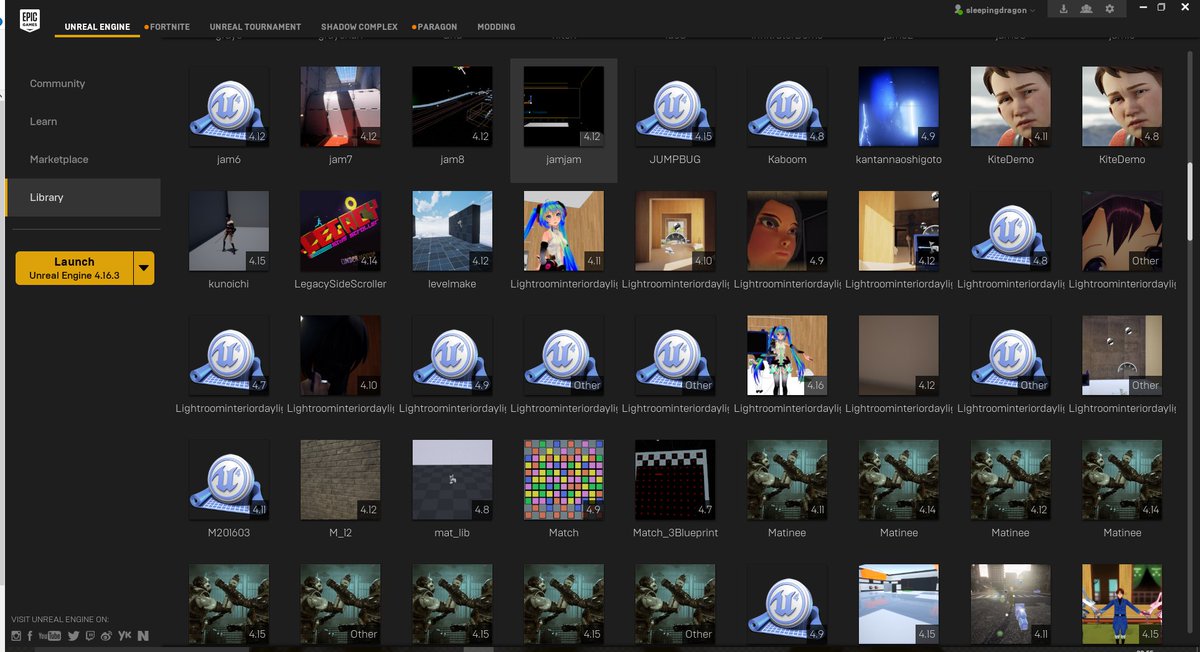Switch to the Fortnite tab
1200x652 pixels.
click(x=170, y=27)
